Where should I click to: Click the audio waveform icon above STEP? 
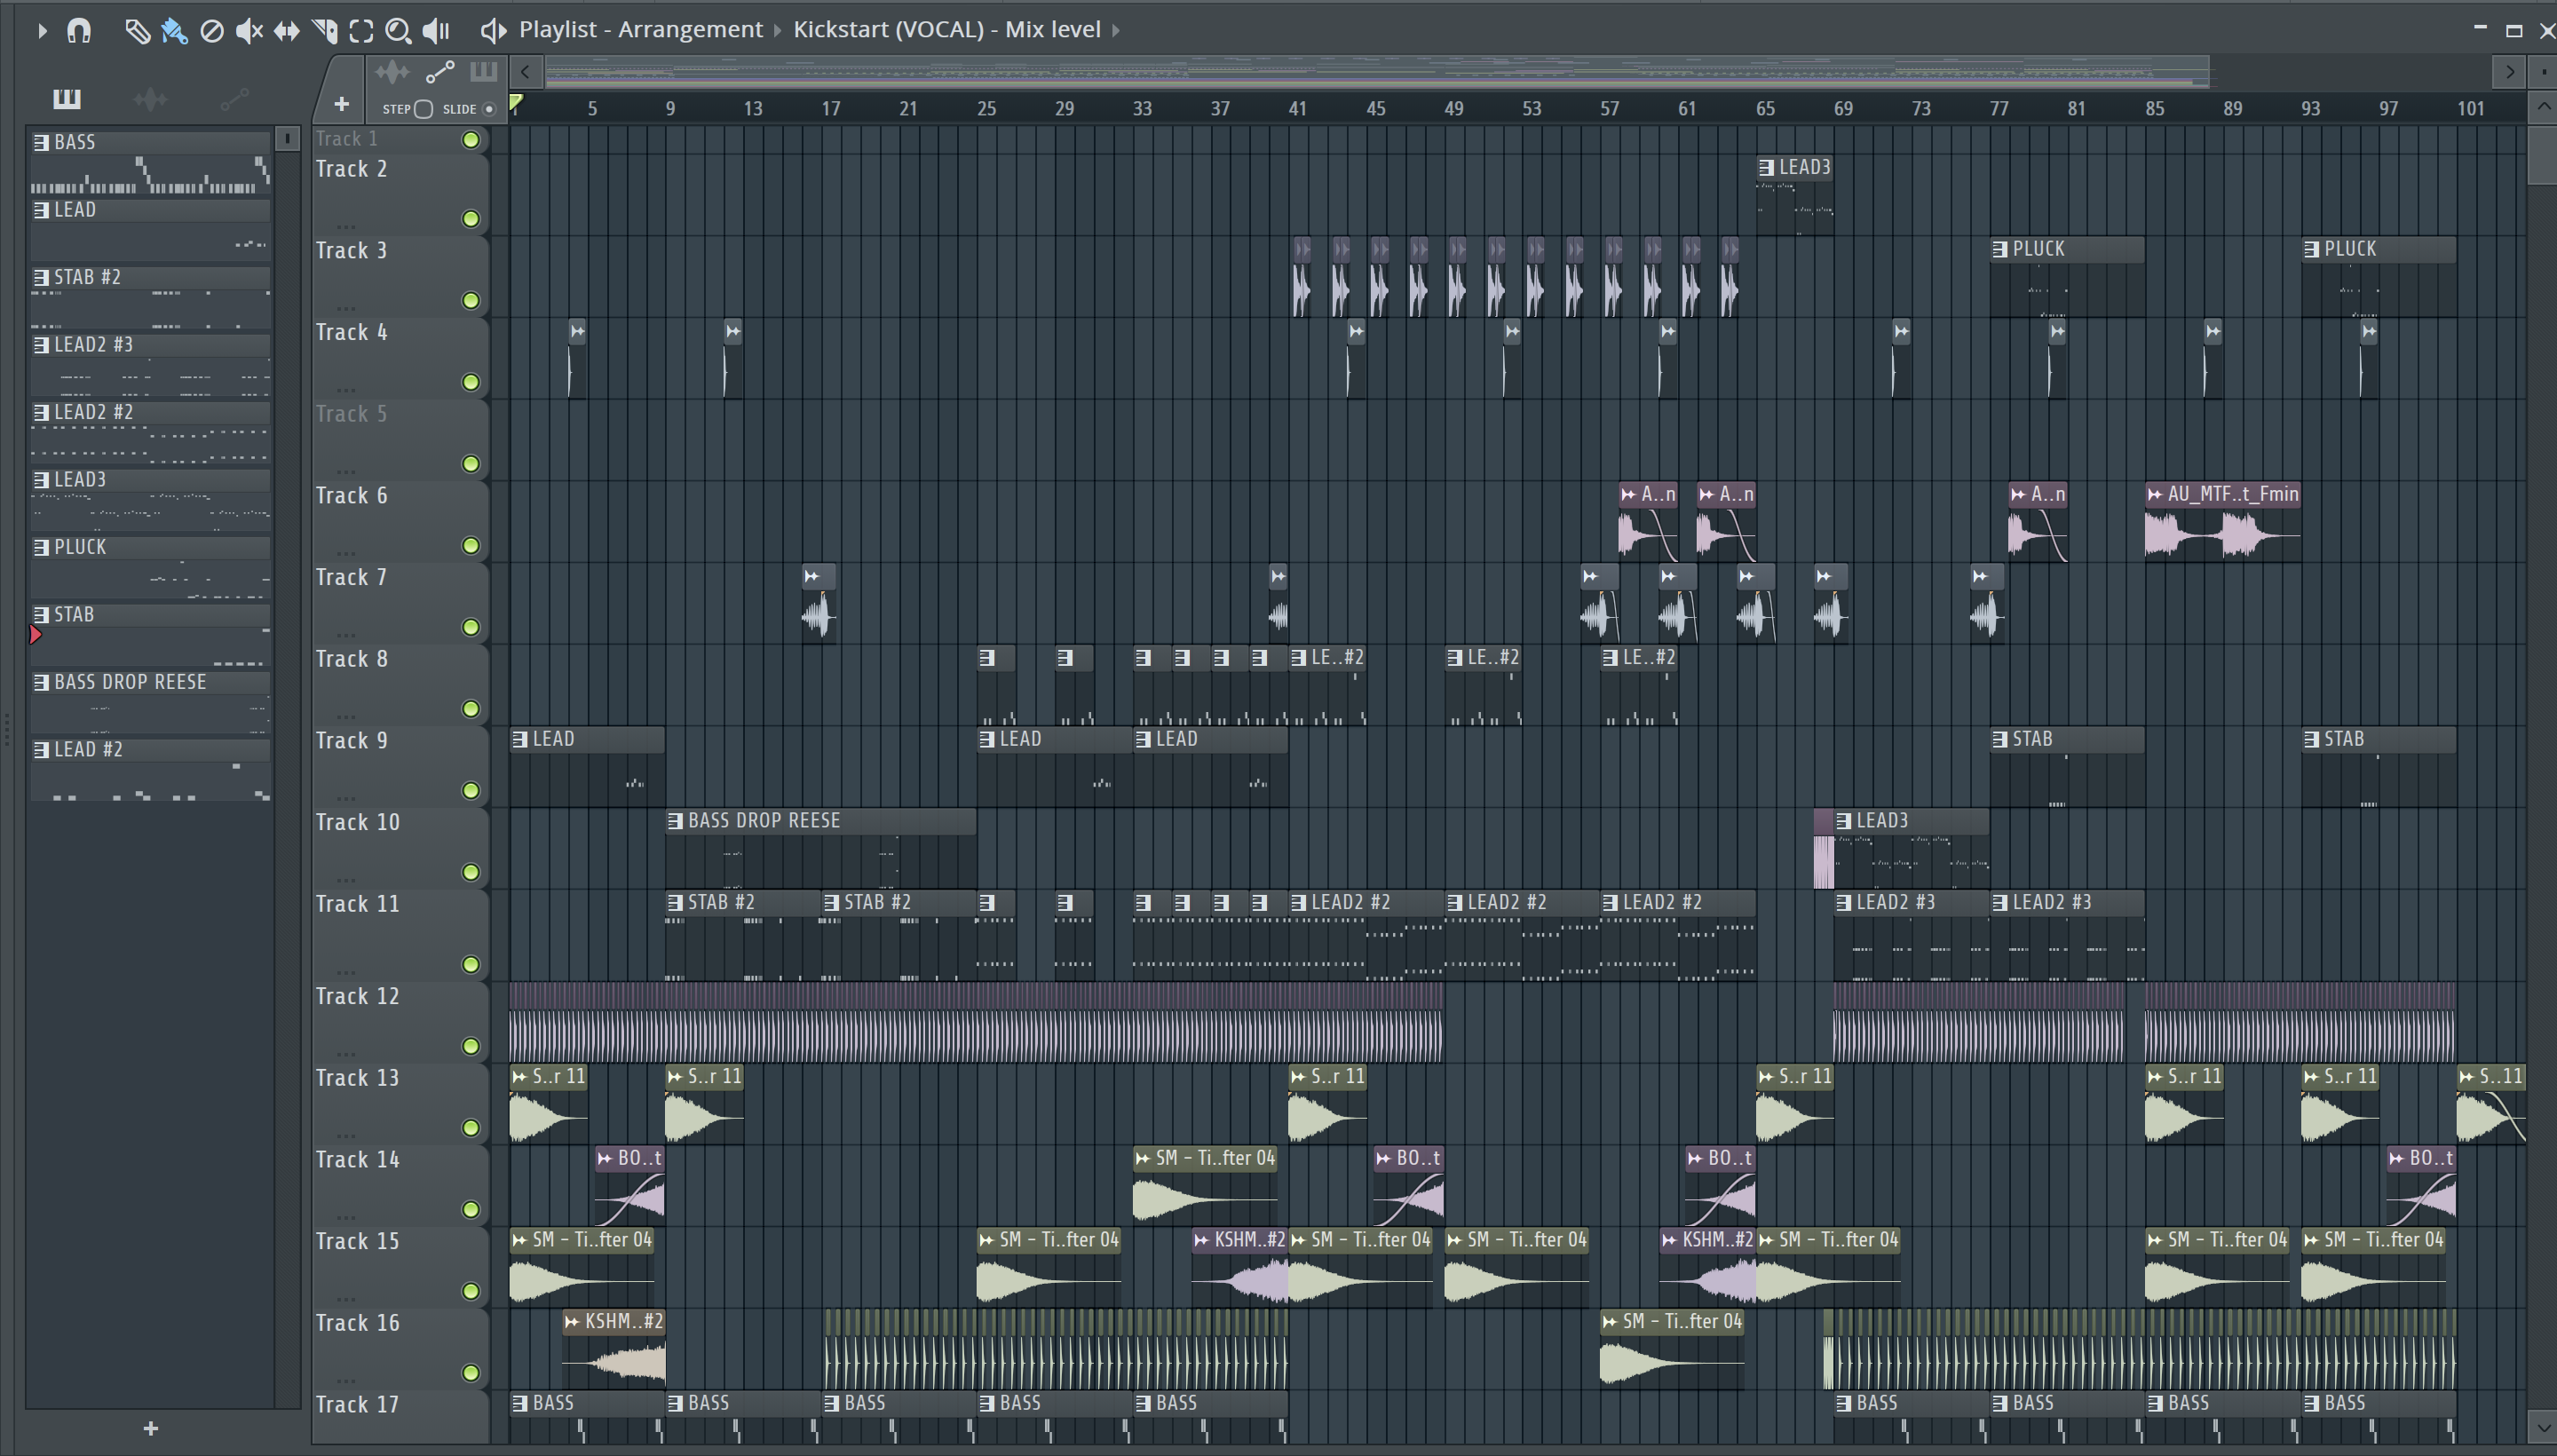pos(392,71)
